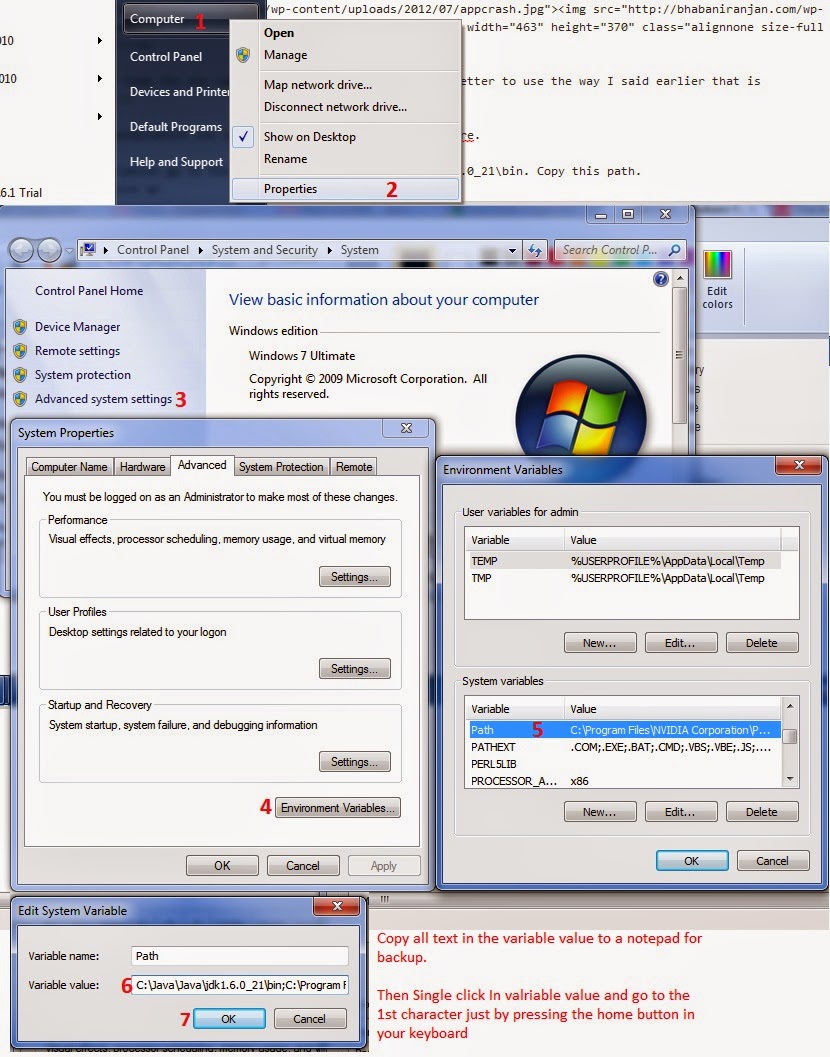Click the Advanced system settings shield icon
830x1057 pixels.
pos(20,399)
